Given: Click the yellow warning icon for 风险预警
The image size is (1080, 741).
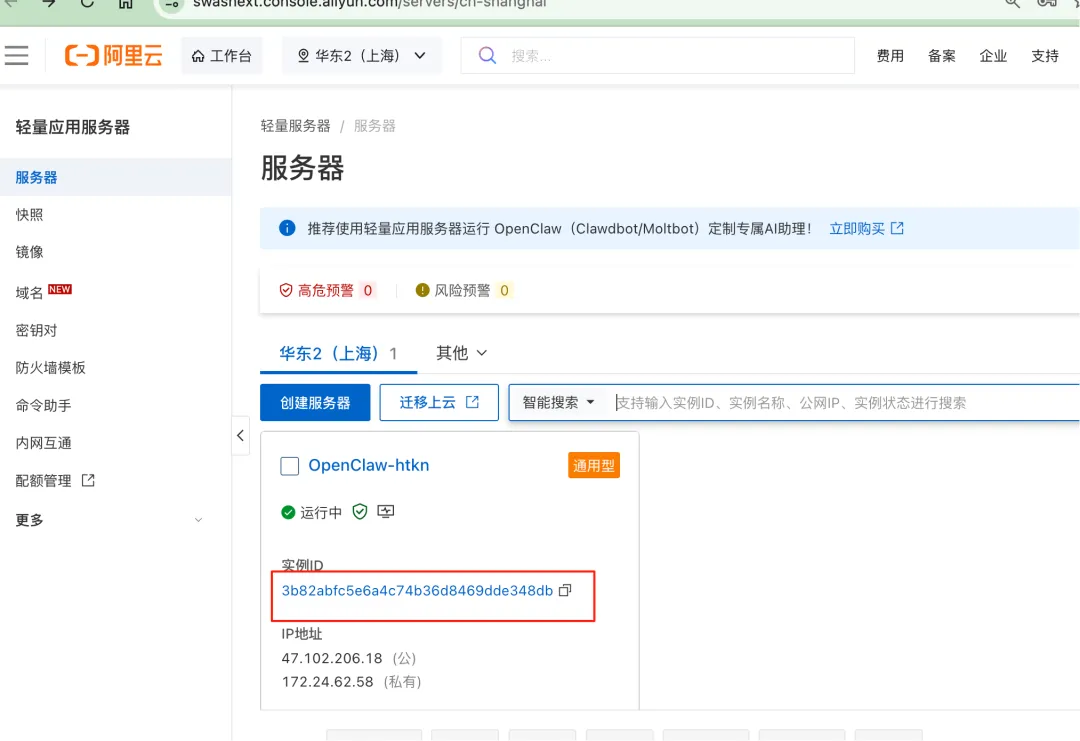Looking at the screenshot, I should (422, 290).
